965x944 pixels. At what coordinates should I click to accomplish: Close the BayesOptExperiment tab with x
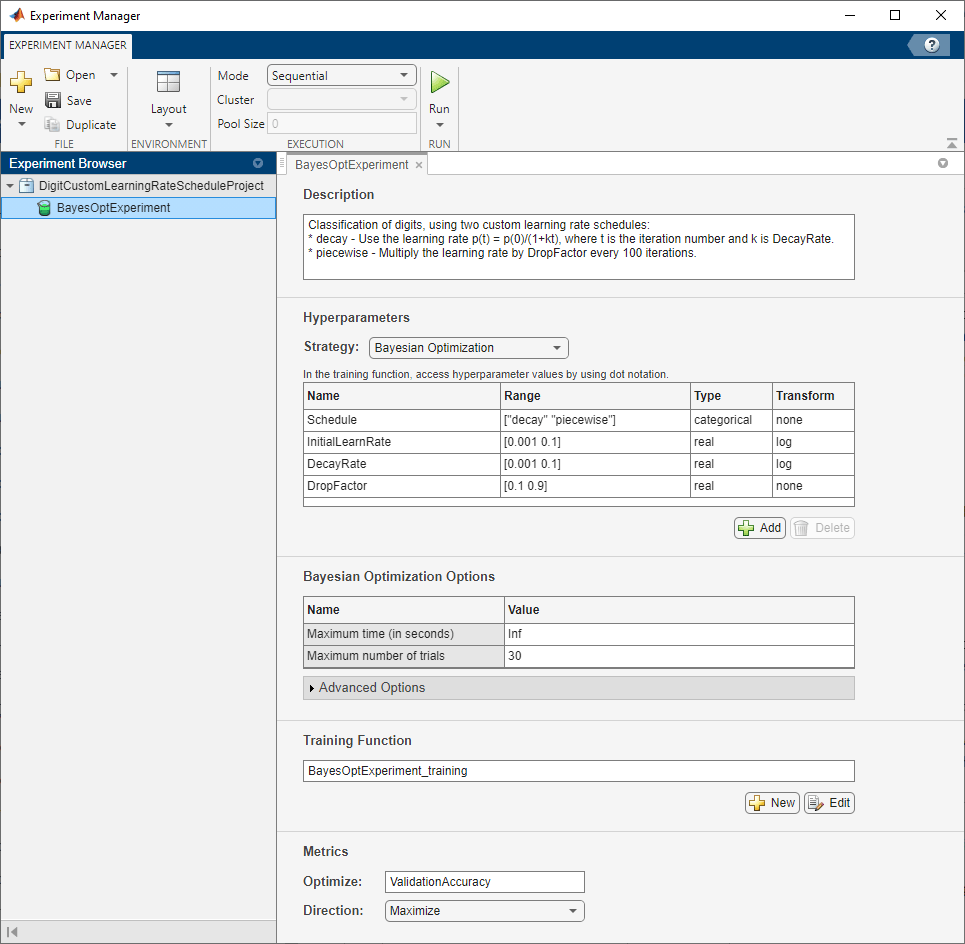click(419, 165)
